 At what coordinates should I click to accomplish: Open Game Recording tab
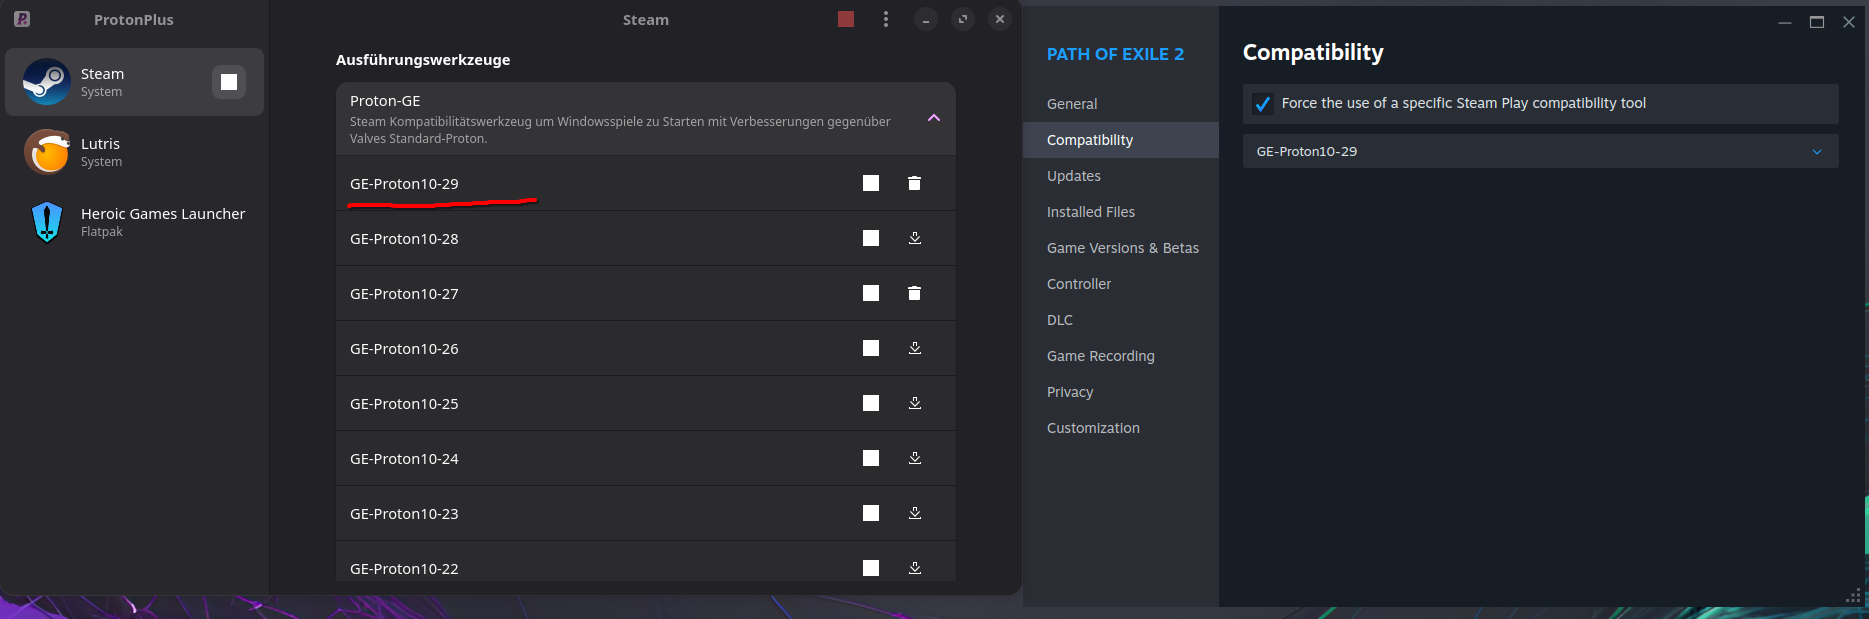pos(1101,356)
